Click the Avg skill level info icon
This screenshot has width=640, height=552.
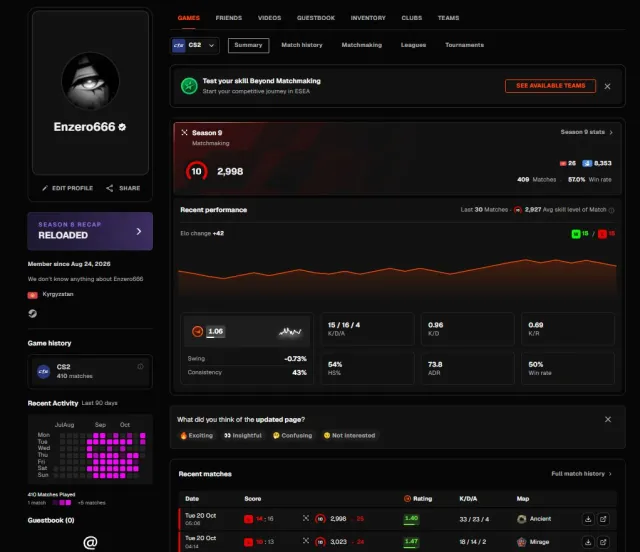click(x=611, y=210)
